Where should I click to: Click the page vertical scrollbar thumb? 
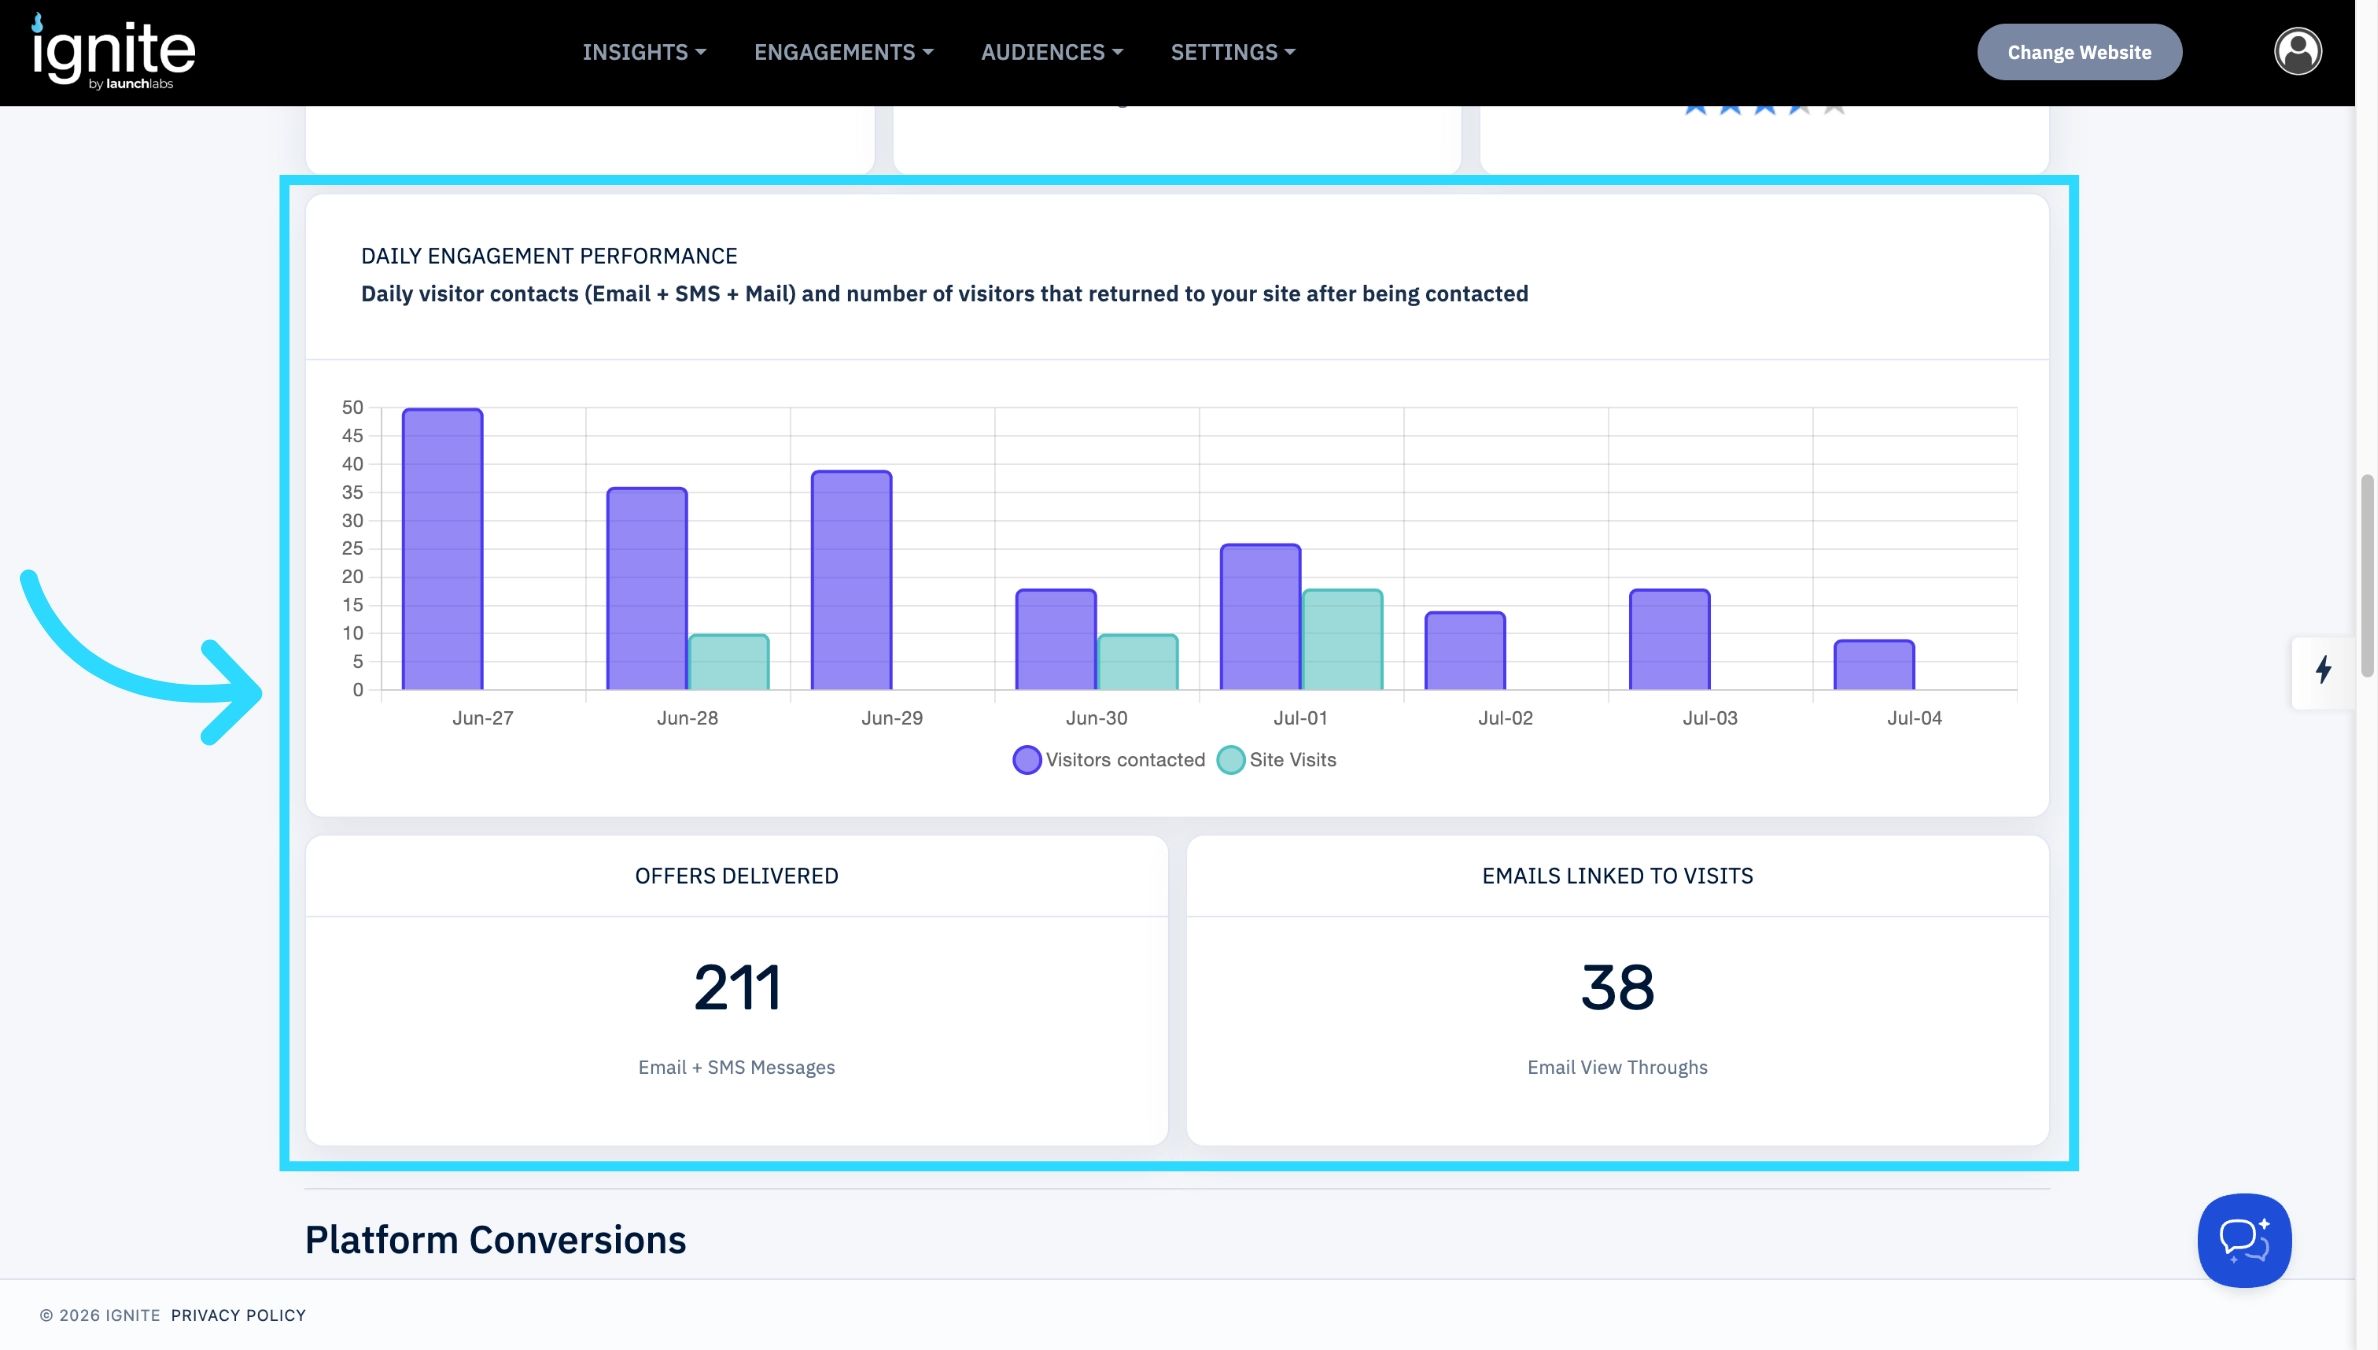click(x=2367, y=577)
